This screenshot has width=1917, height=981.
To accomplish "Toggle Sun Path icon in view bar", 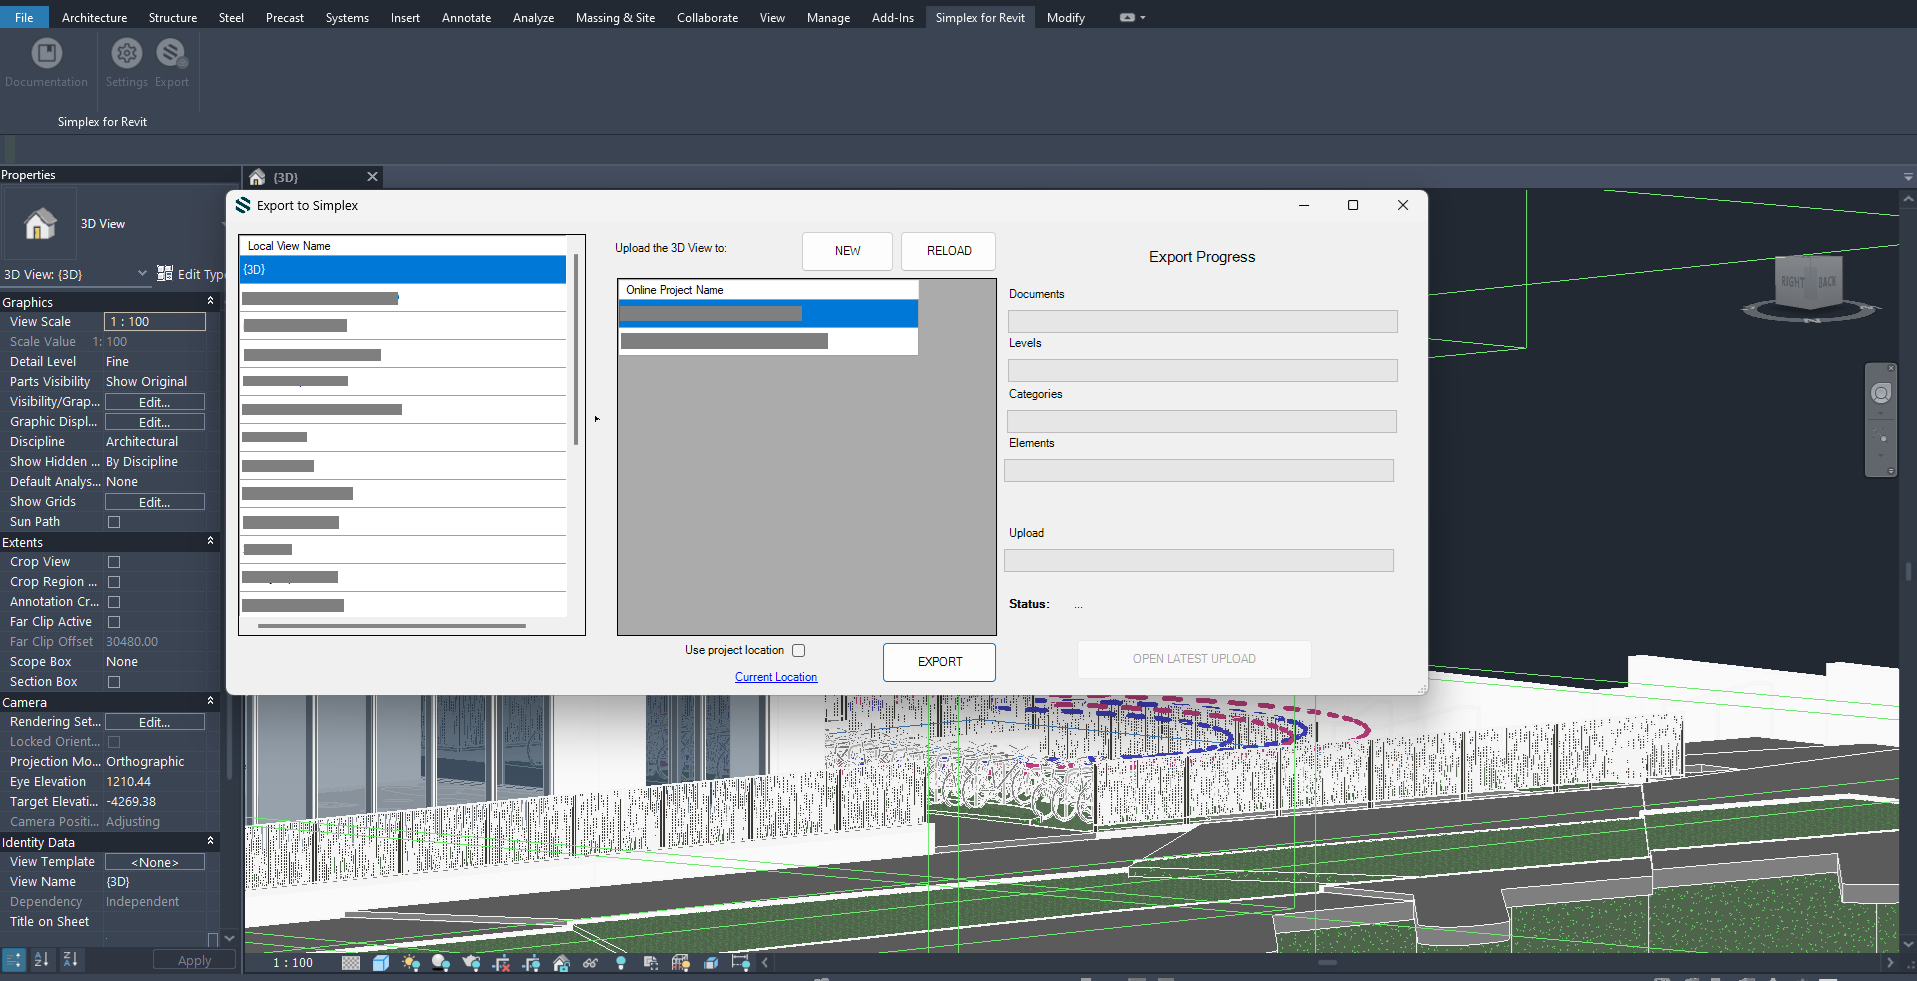I will tap(410, 963).
